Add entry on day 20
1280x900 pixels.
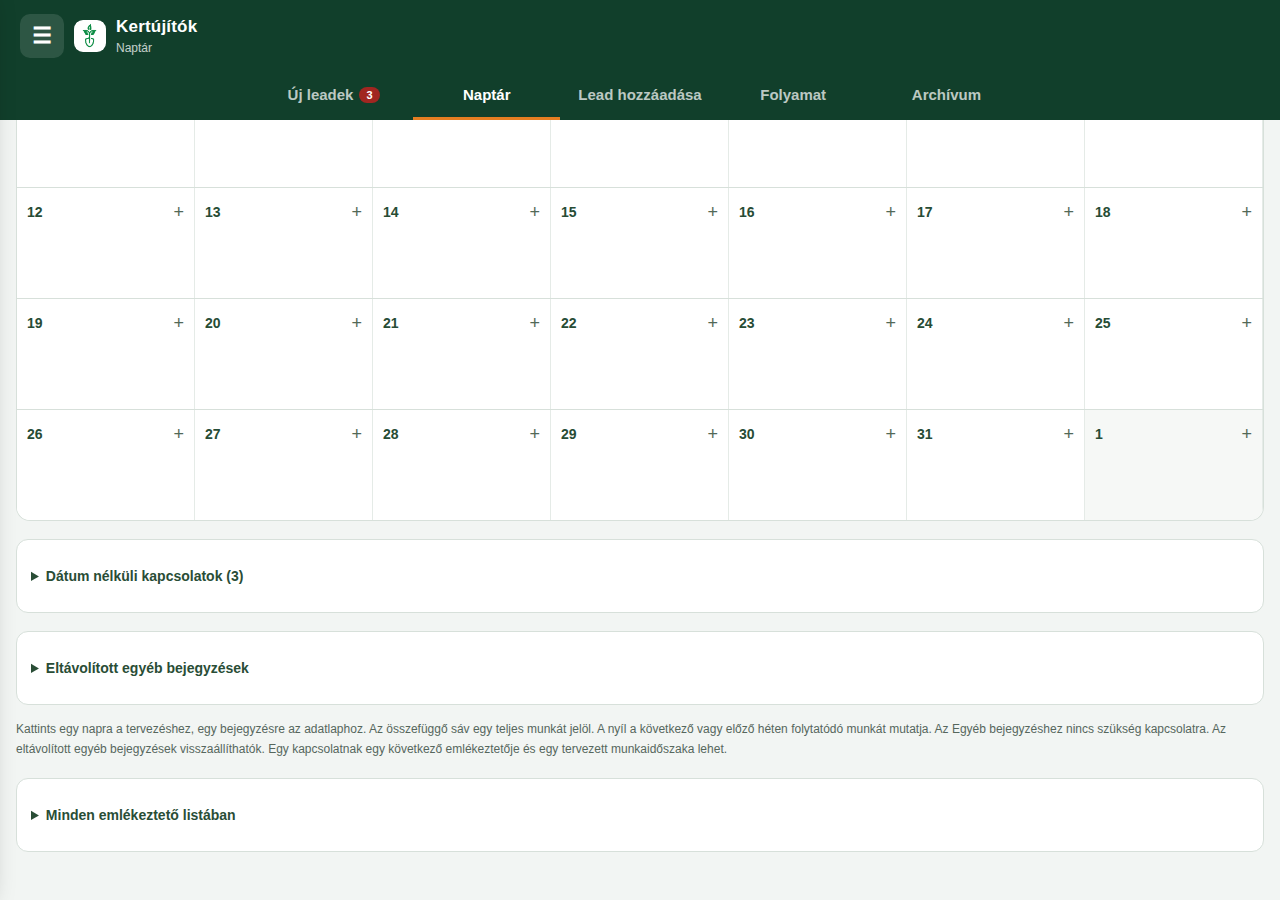point(357,323)
